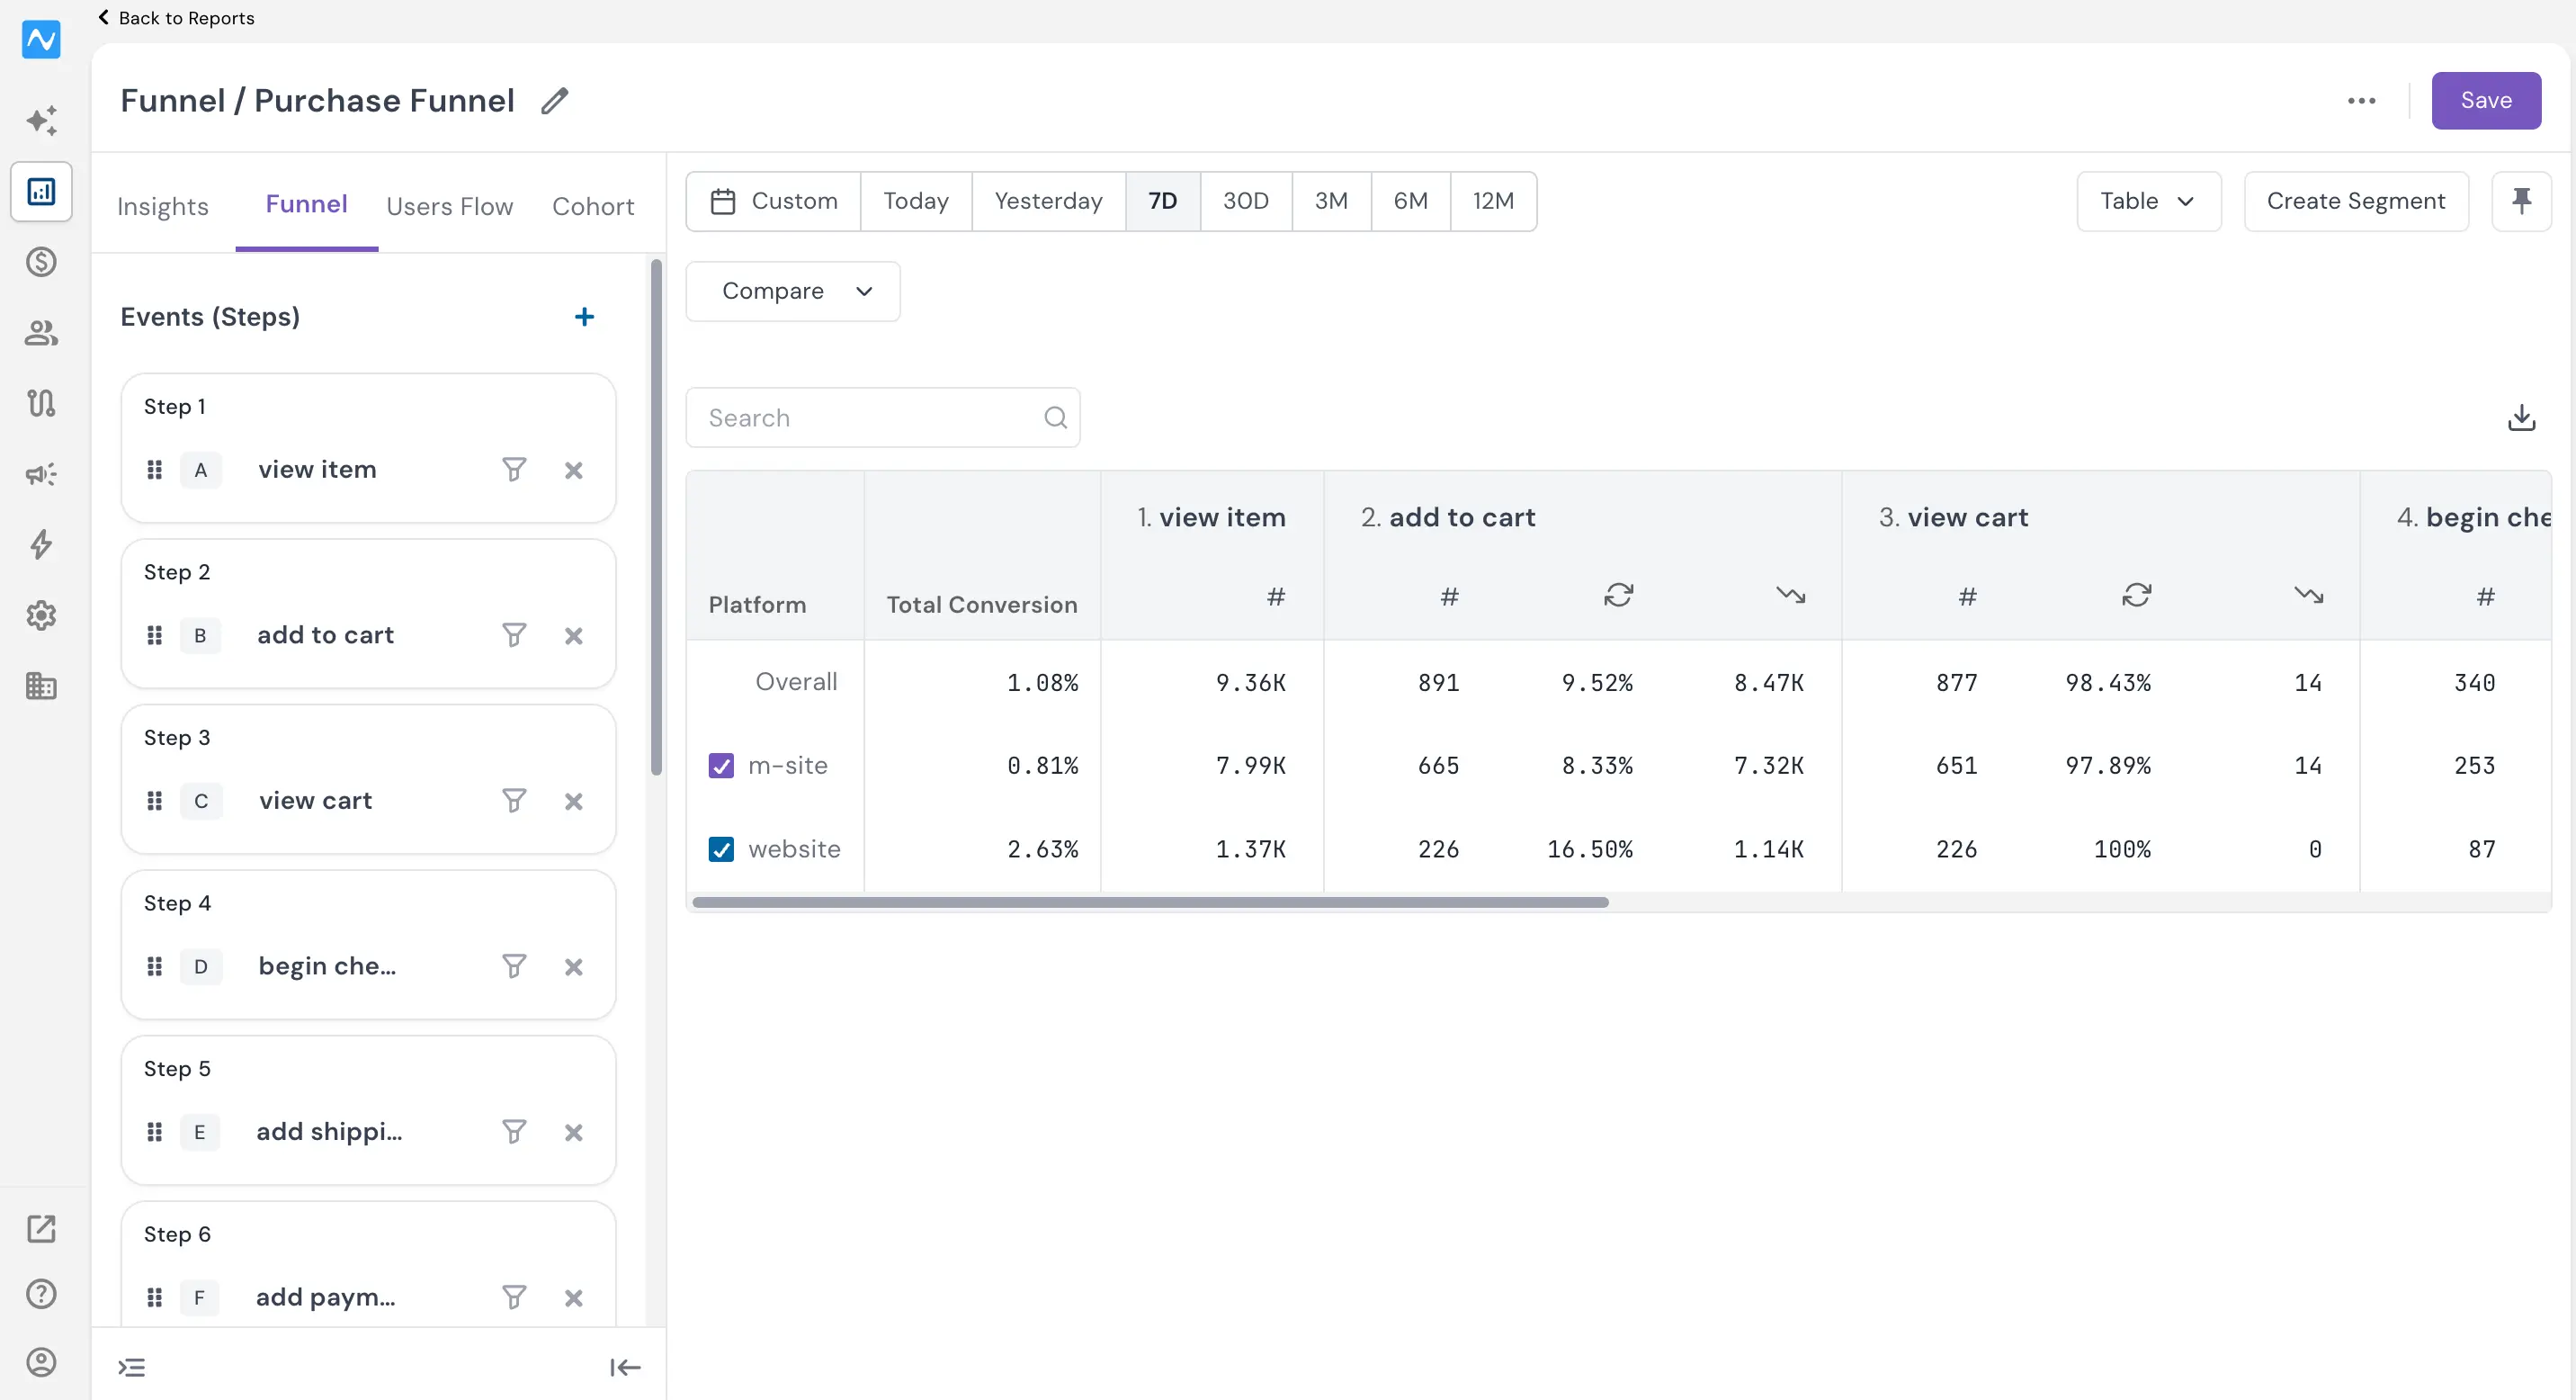Open the journeys path icon in sidebar
2576x1400 pixels.
[41, 403]
